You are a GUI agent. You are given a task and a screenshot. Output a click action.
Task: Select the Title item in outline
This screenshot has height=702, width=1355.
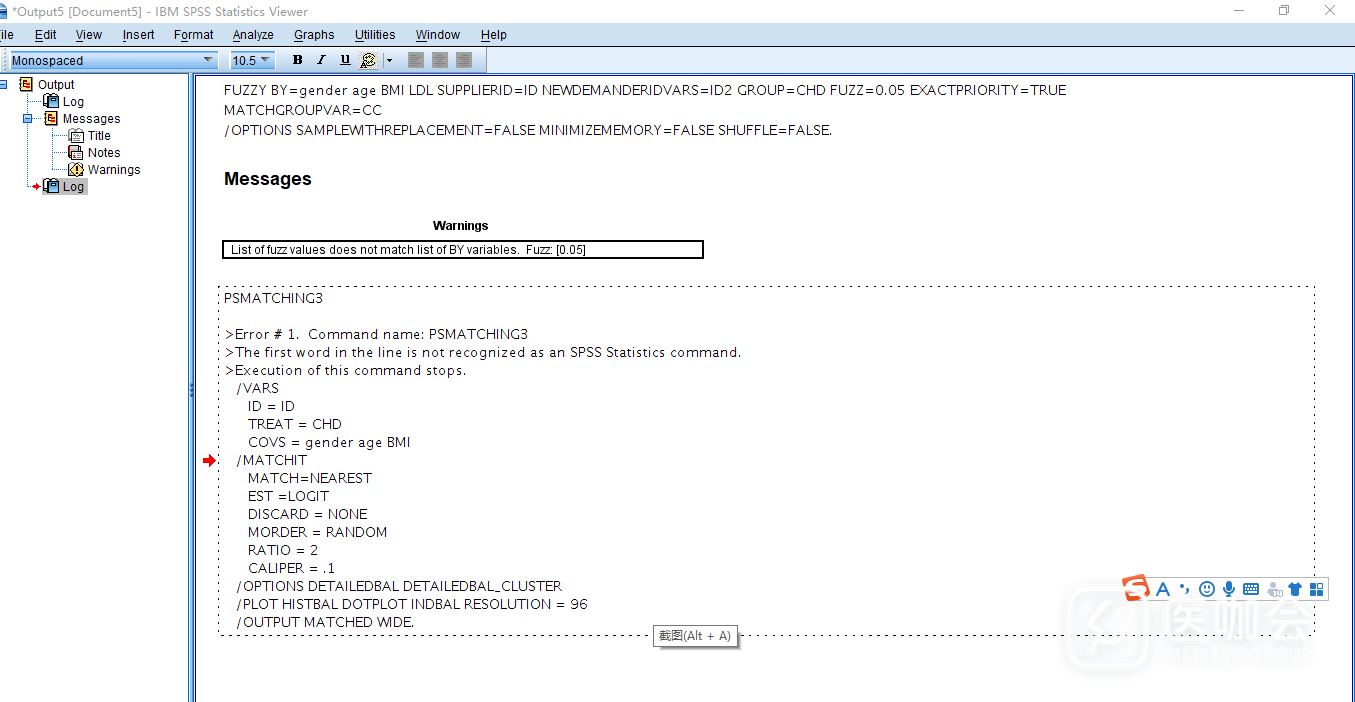pos(99,136)
